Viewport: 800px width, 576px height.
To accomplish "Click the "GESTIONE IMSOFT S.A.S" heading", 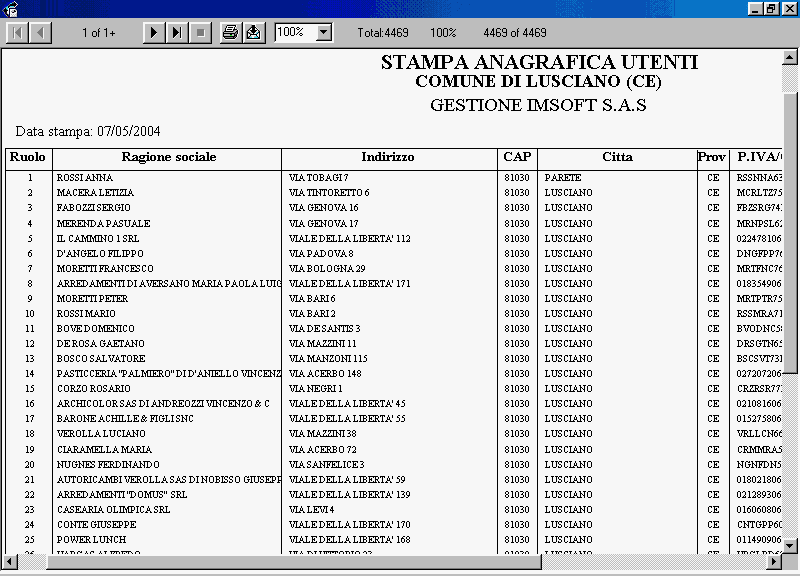I will (x=538, y=105).
